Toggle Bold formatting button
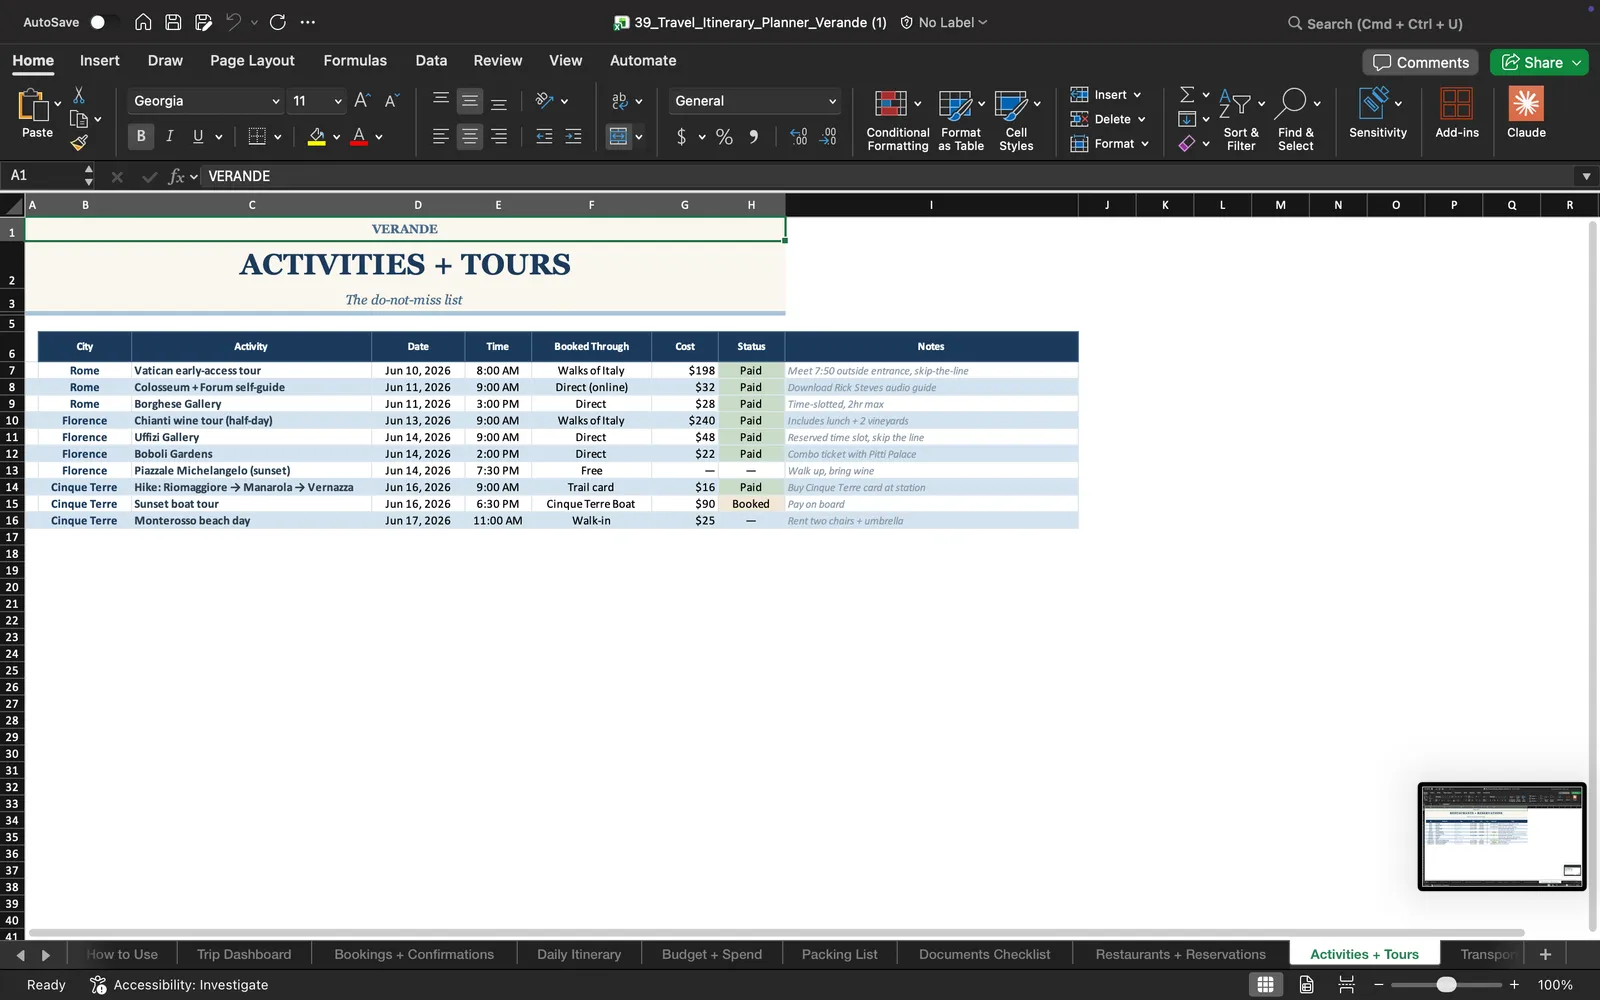Screen dimensions: 1600x1000 click(x=141, y=136)
